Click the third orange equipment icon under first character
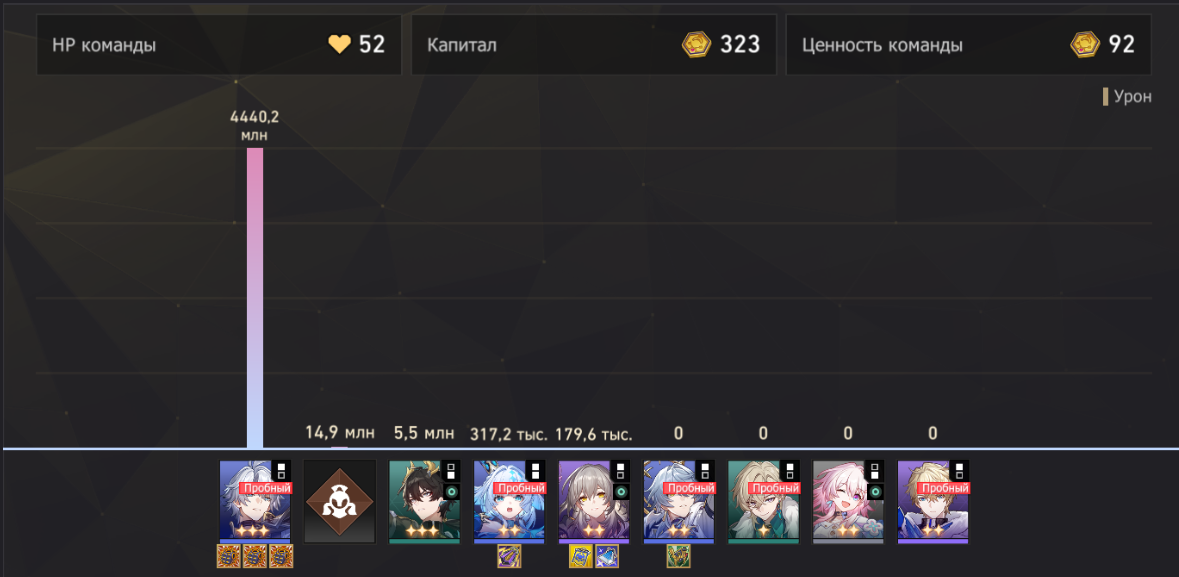The image size is (1179, 577). [x=280, y=556]
